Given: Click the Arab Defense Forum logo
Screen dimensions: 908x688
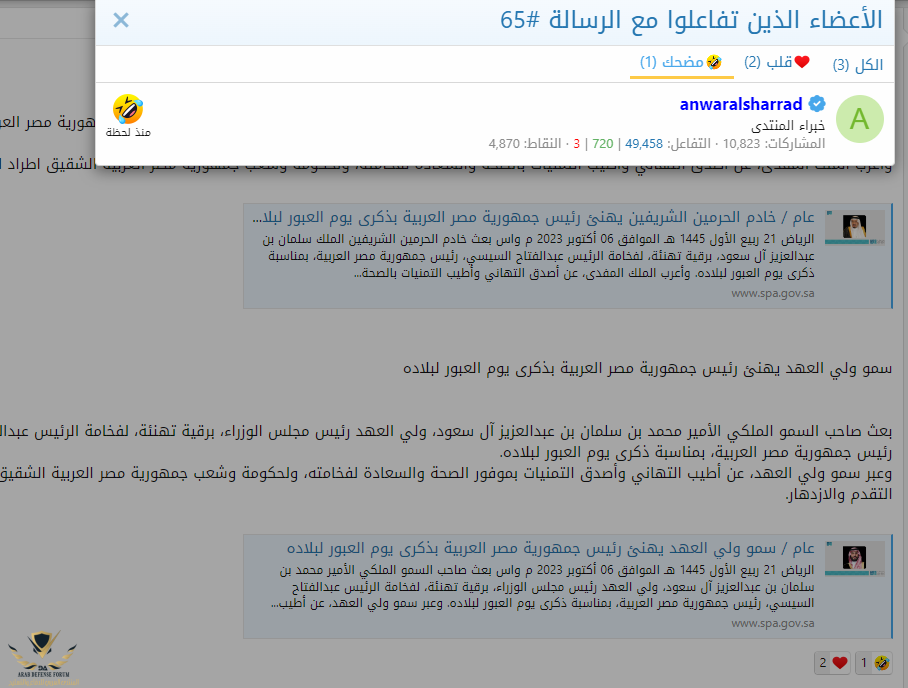Looking at the screenshot, I should [42, 658].
